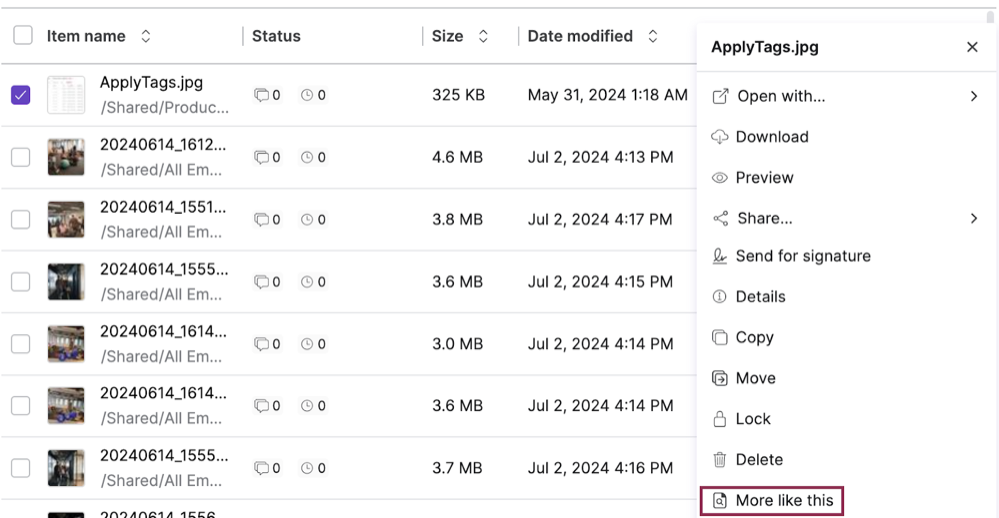Click the Copy icon
This screenshot has width=999, height=518.
click(719, 337)
